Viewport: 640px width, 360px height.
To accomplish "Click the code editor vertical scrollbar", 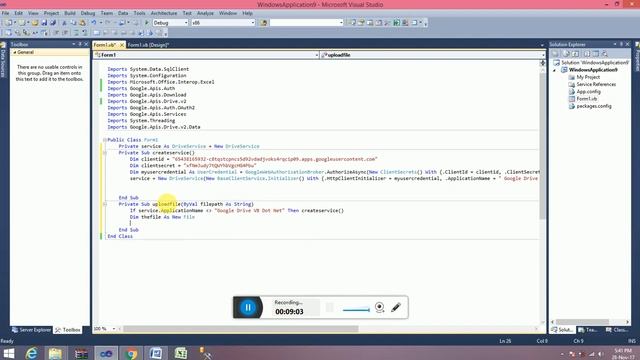I will pyautogui.click(x=542, y=147).
